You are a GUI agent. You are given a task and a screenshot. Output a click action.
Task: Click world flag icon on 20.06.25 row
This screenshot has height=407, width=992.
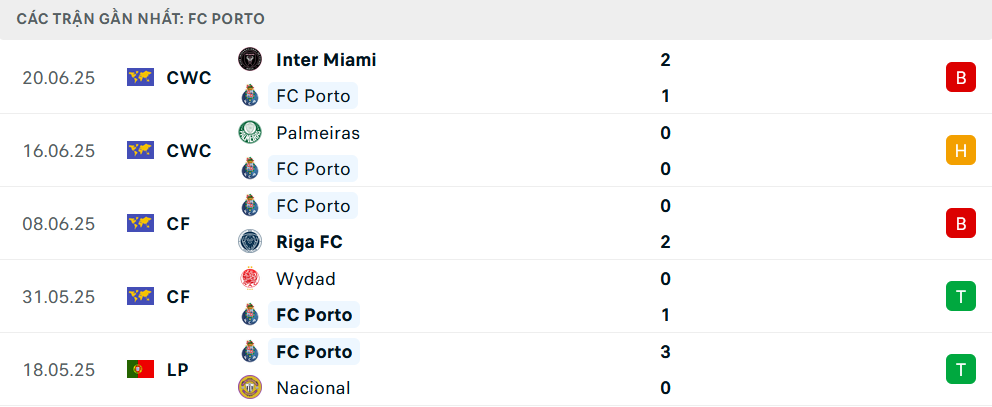[x=140, y=77]
